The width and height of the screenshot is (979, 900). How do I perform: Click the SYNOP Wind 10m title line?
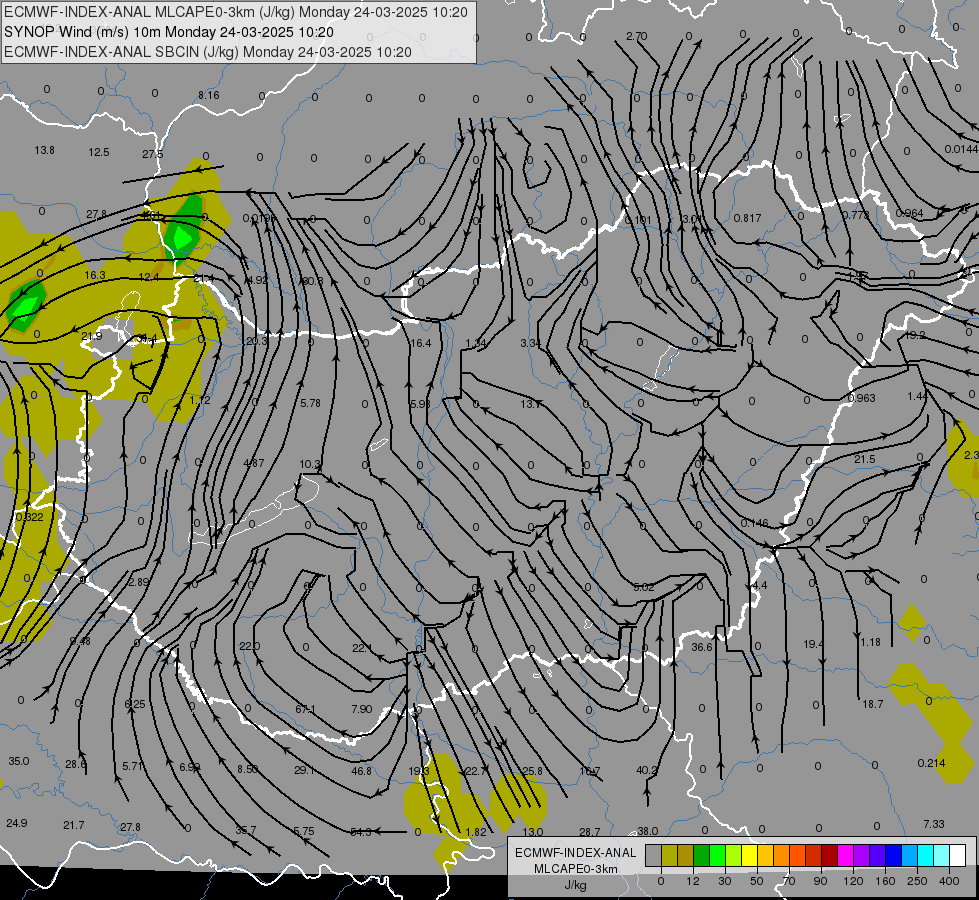pos(169,32)
